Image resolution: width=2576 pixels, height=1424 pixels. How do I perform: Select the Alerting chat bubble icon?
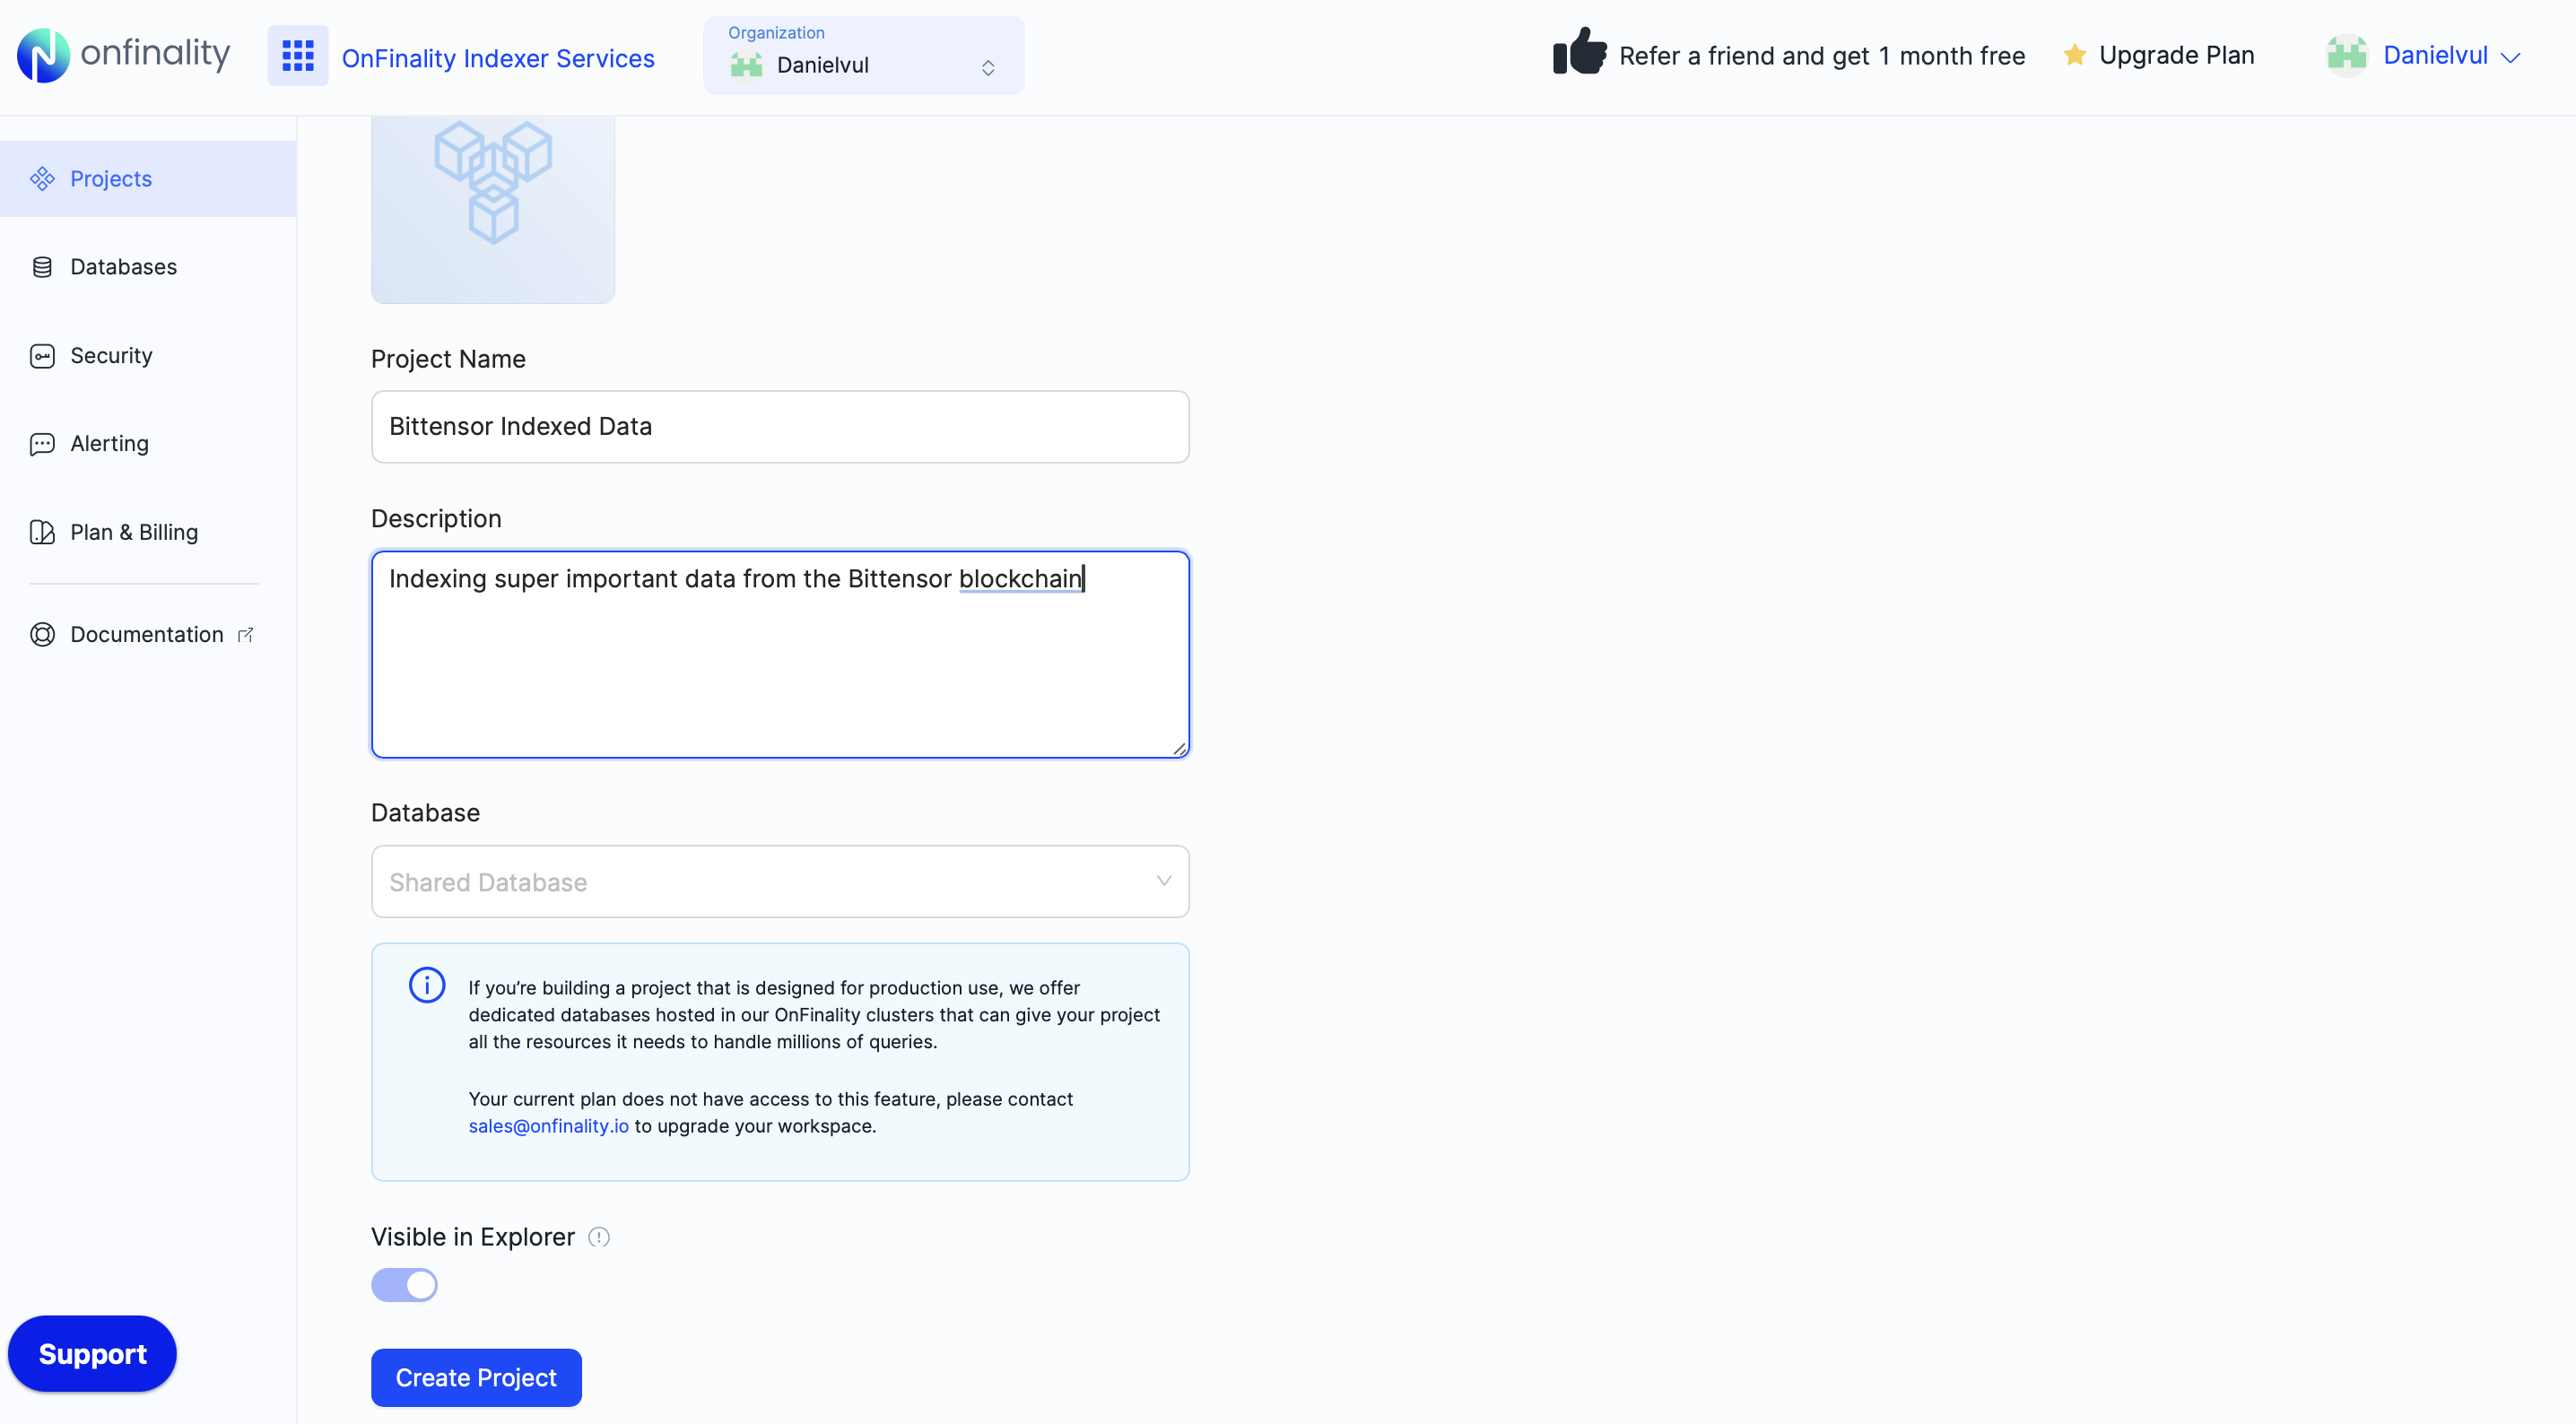click(x=42, y=443)
